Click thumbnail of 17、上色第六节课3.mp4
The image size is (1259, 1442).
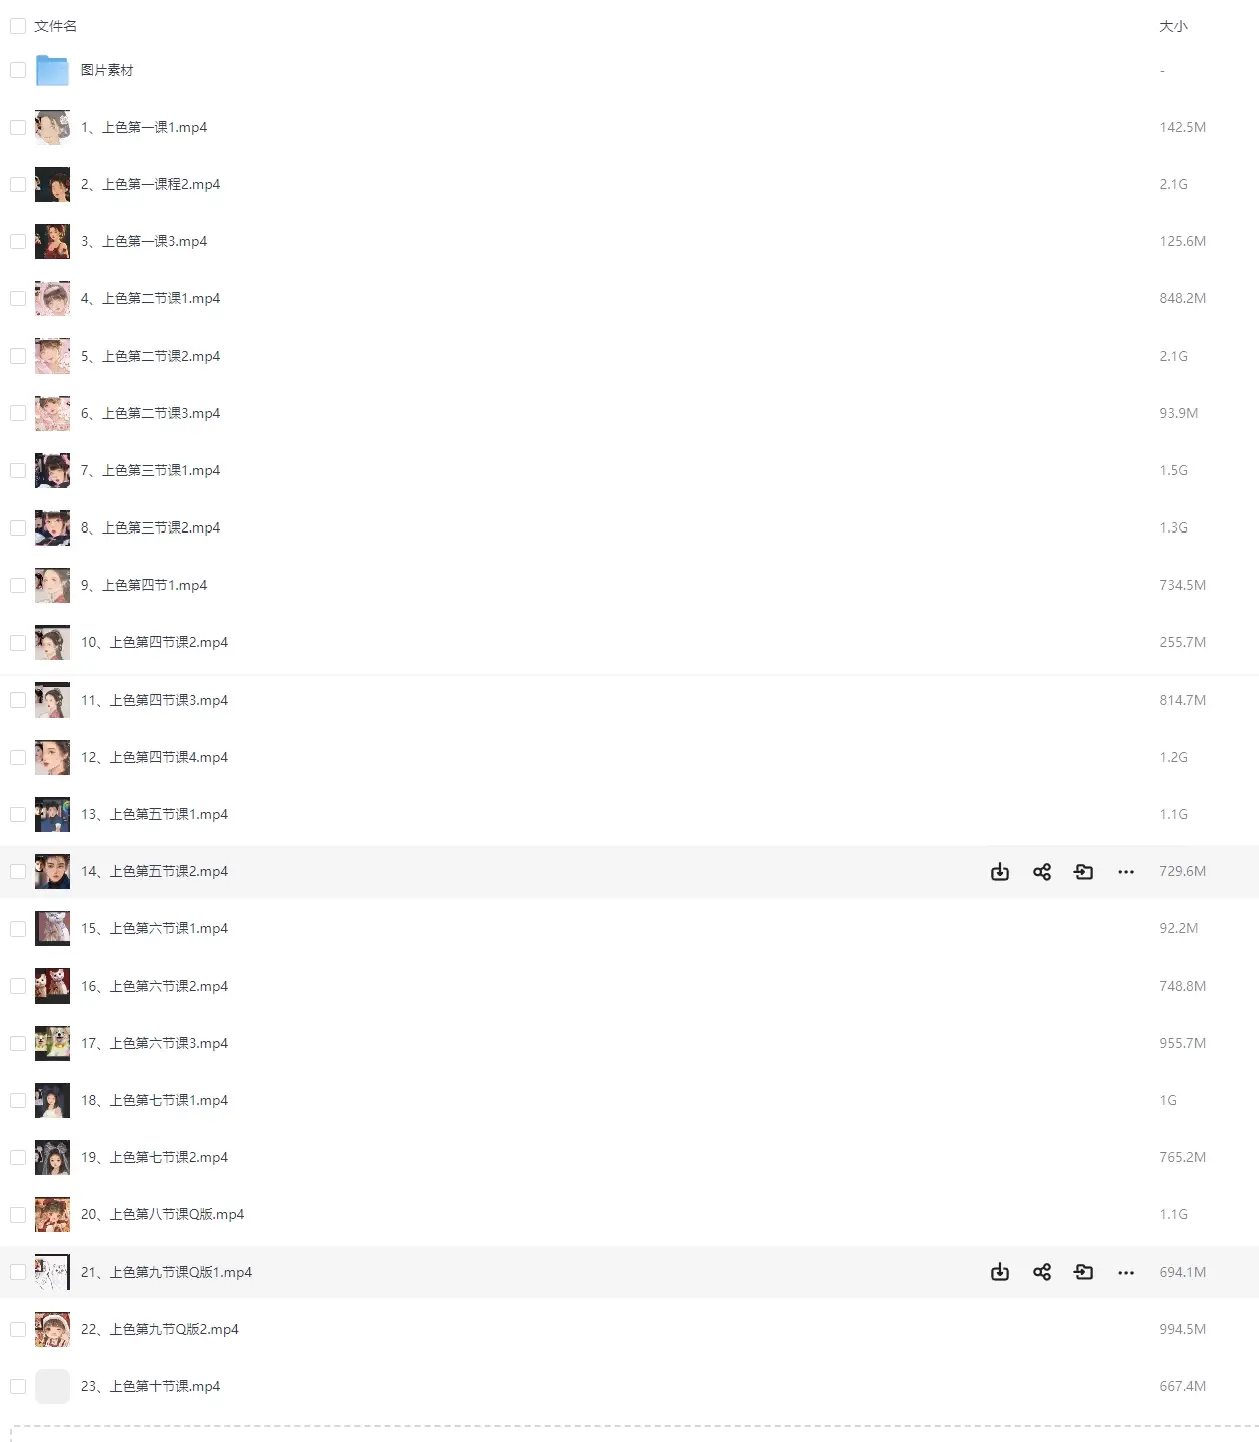tap(52, 1043)
